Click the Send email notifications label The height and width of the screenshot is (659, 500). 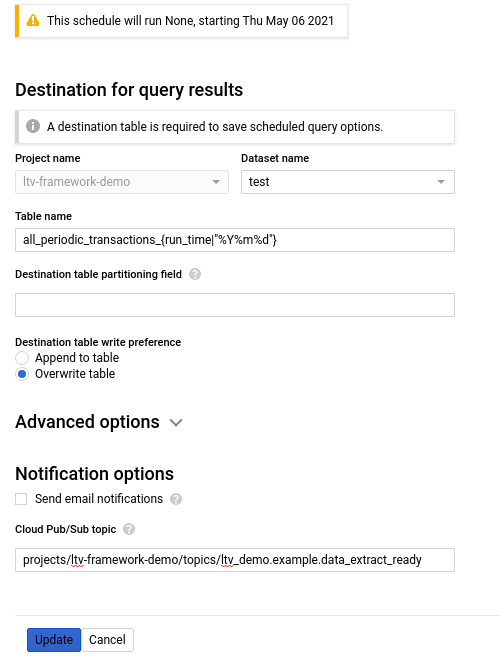click(99, 499)
